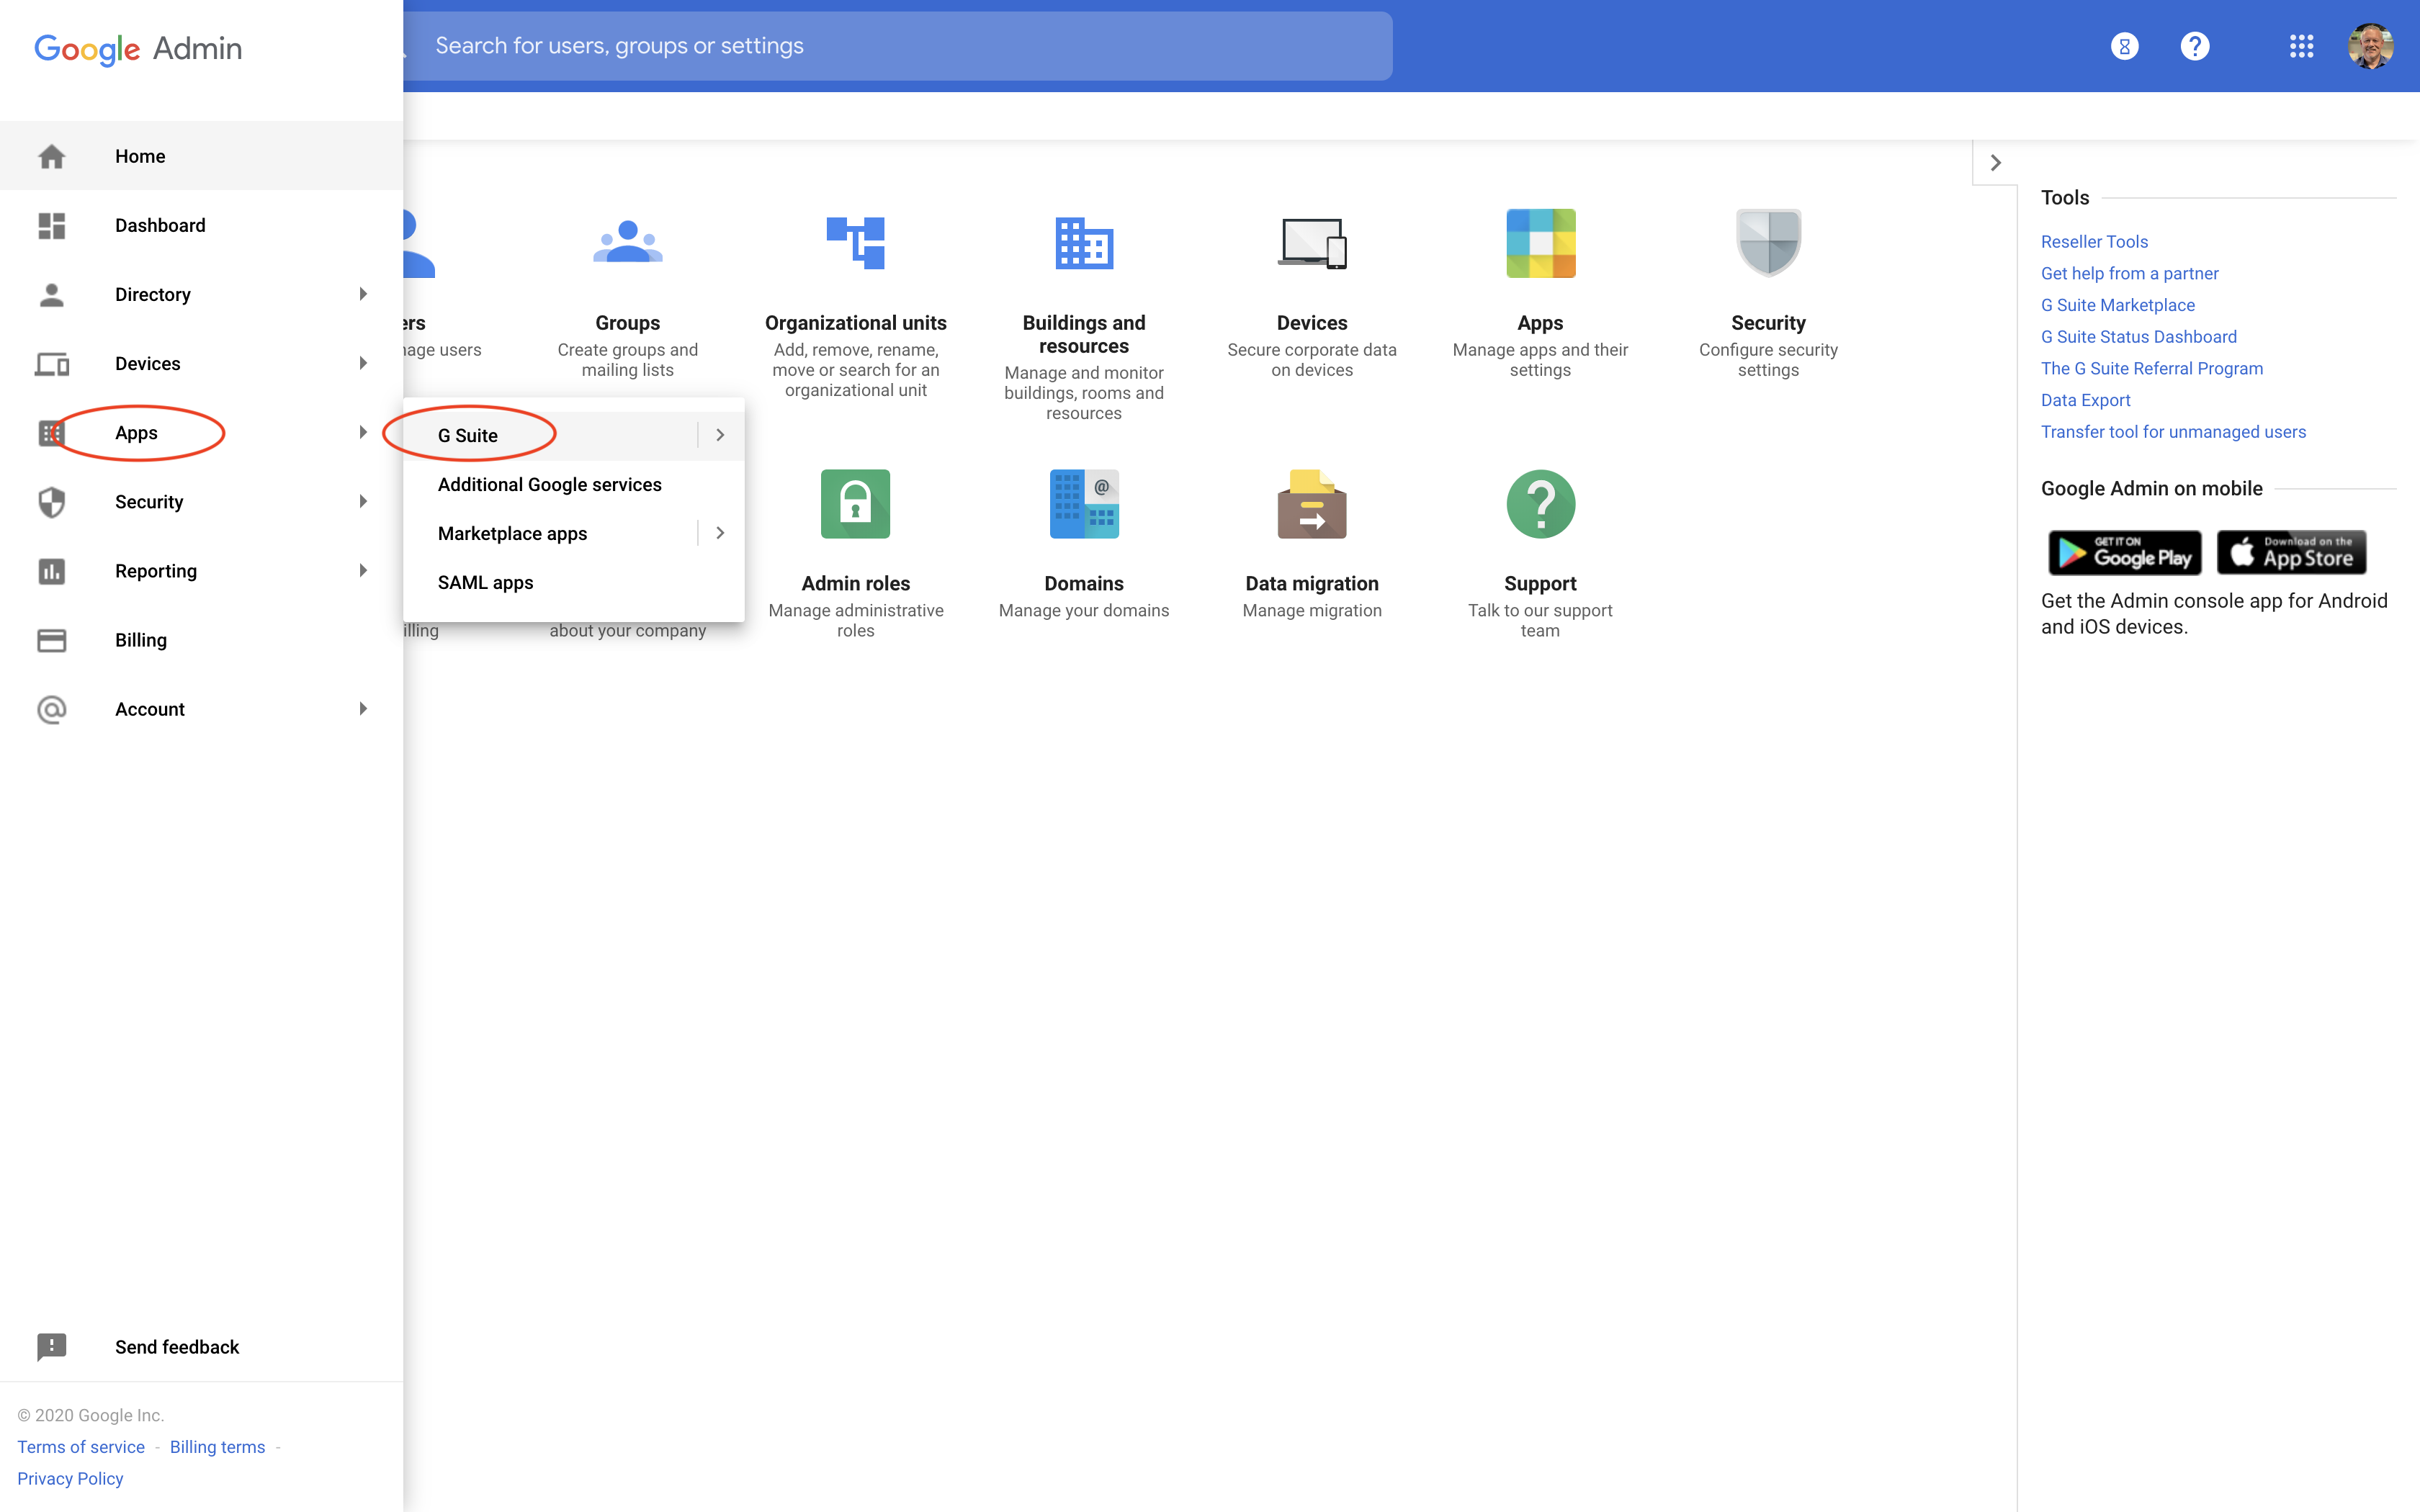Open the G Suite Status Dashboard link
The height and width of the screenshot is (1512, 2420).
pyautogui.click(x=2138, y=337)
